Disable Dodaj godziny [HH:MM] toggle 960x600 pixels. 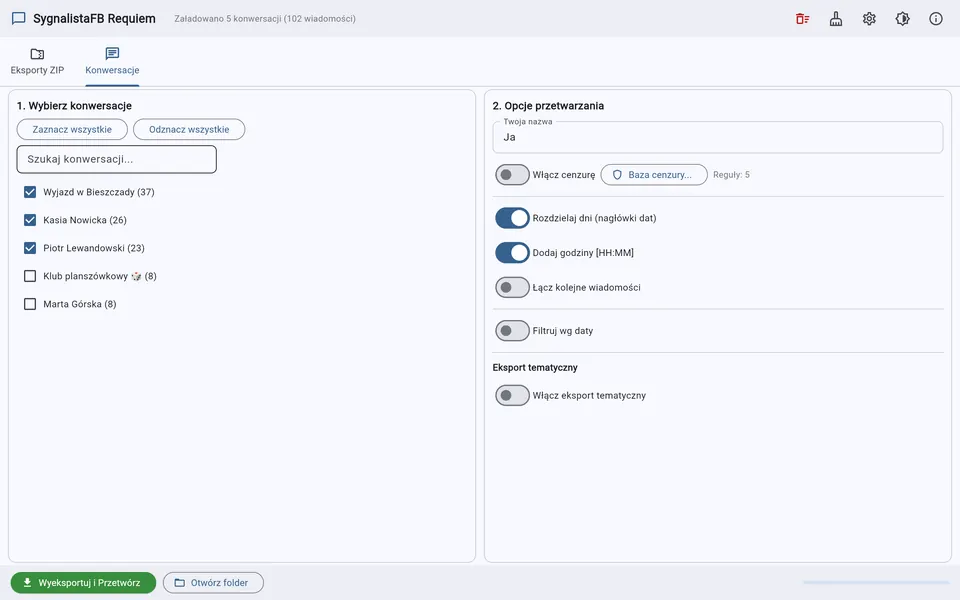coord(512,253)
